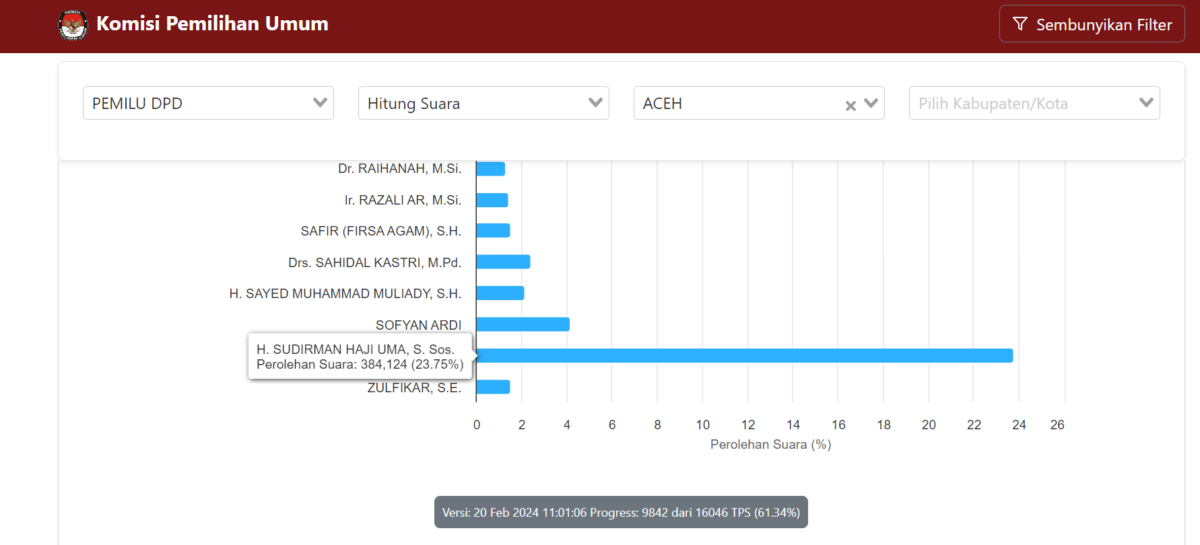
Task: Click the Safir (Firsa Agam) bar
Action: pyautogui.click(x=493, y=230)
